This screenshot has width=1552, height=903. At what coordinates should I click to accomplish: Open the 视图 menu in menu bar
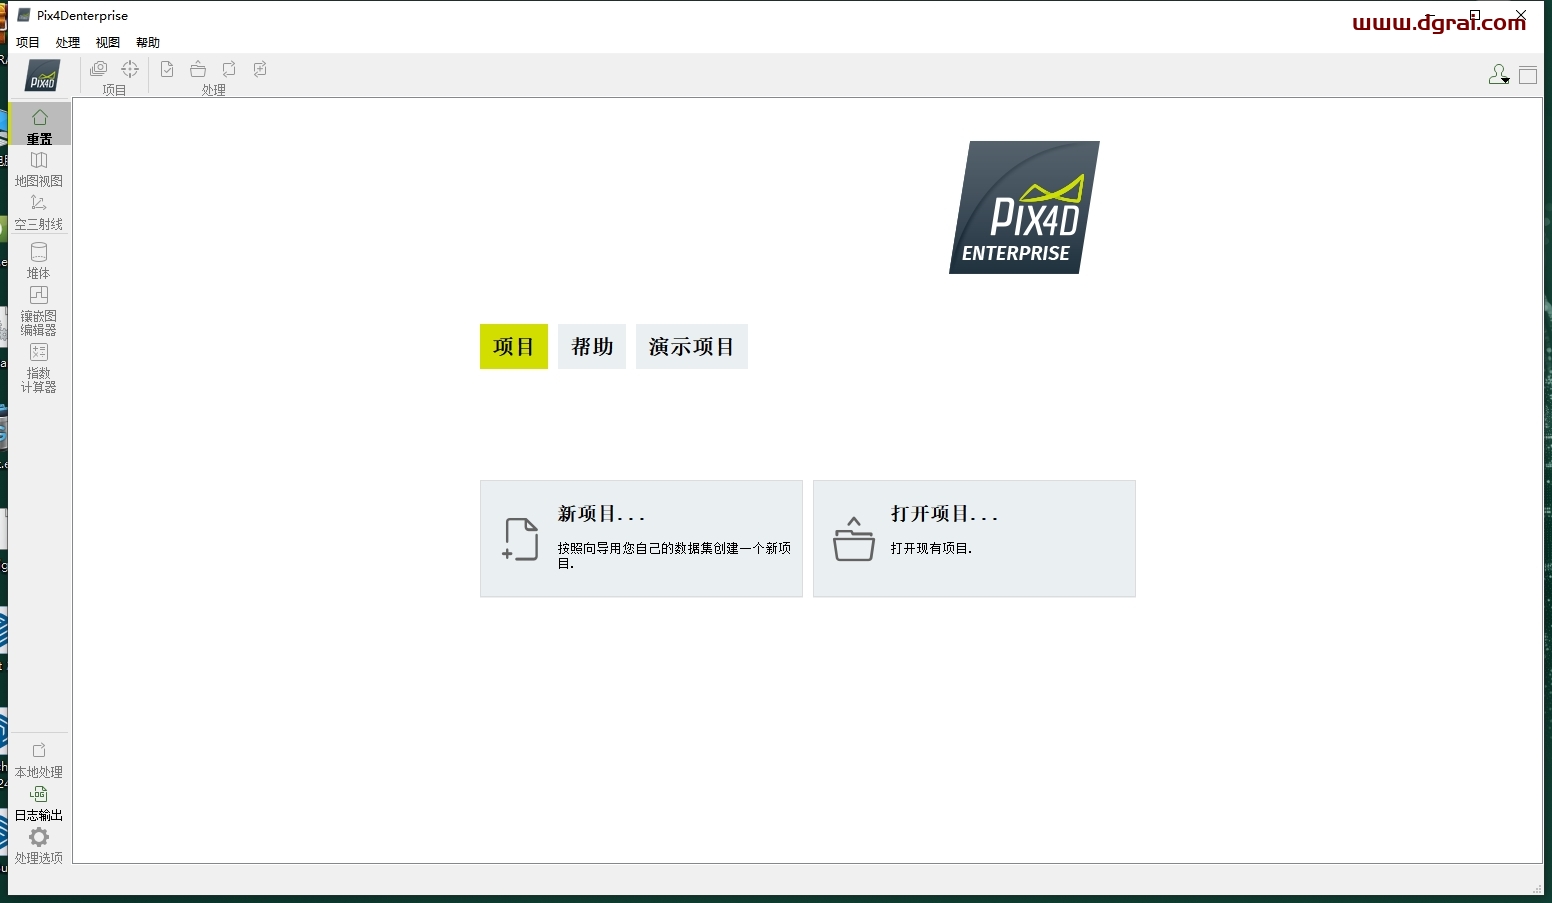pos(108,42)
